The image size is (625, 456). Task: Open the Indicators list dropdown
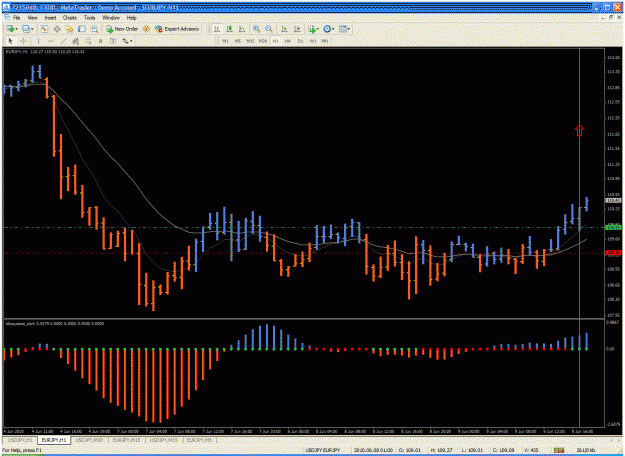(313, 29)
